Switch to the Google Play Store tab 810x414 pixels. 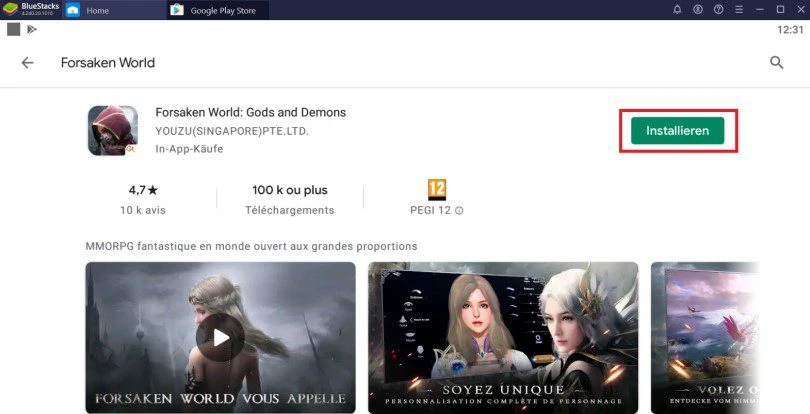pos(218,10)
